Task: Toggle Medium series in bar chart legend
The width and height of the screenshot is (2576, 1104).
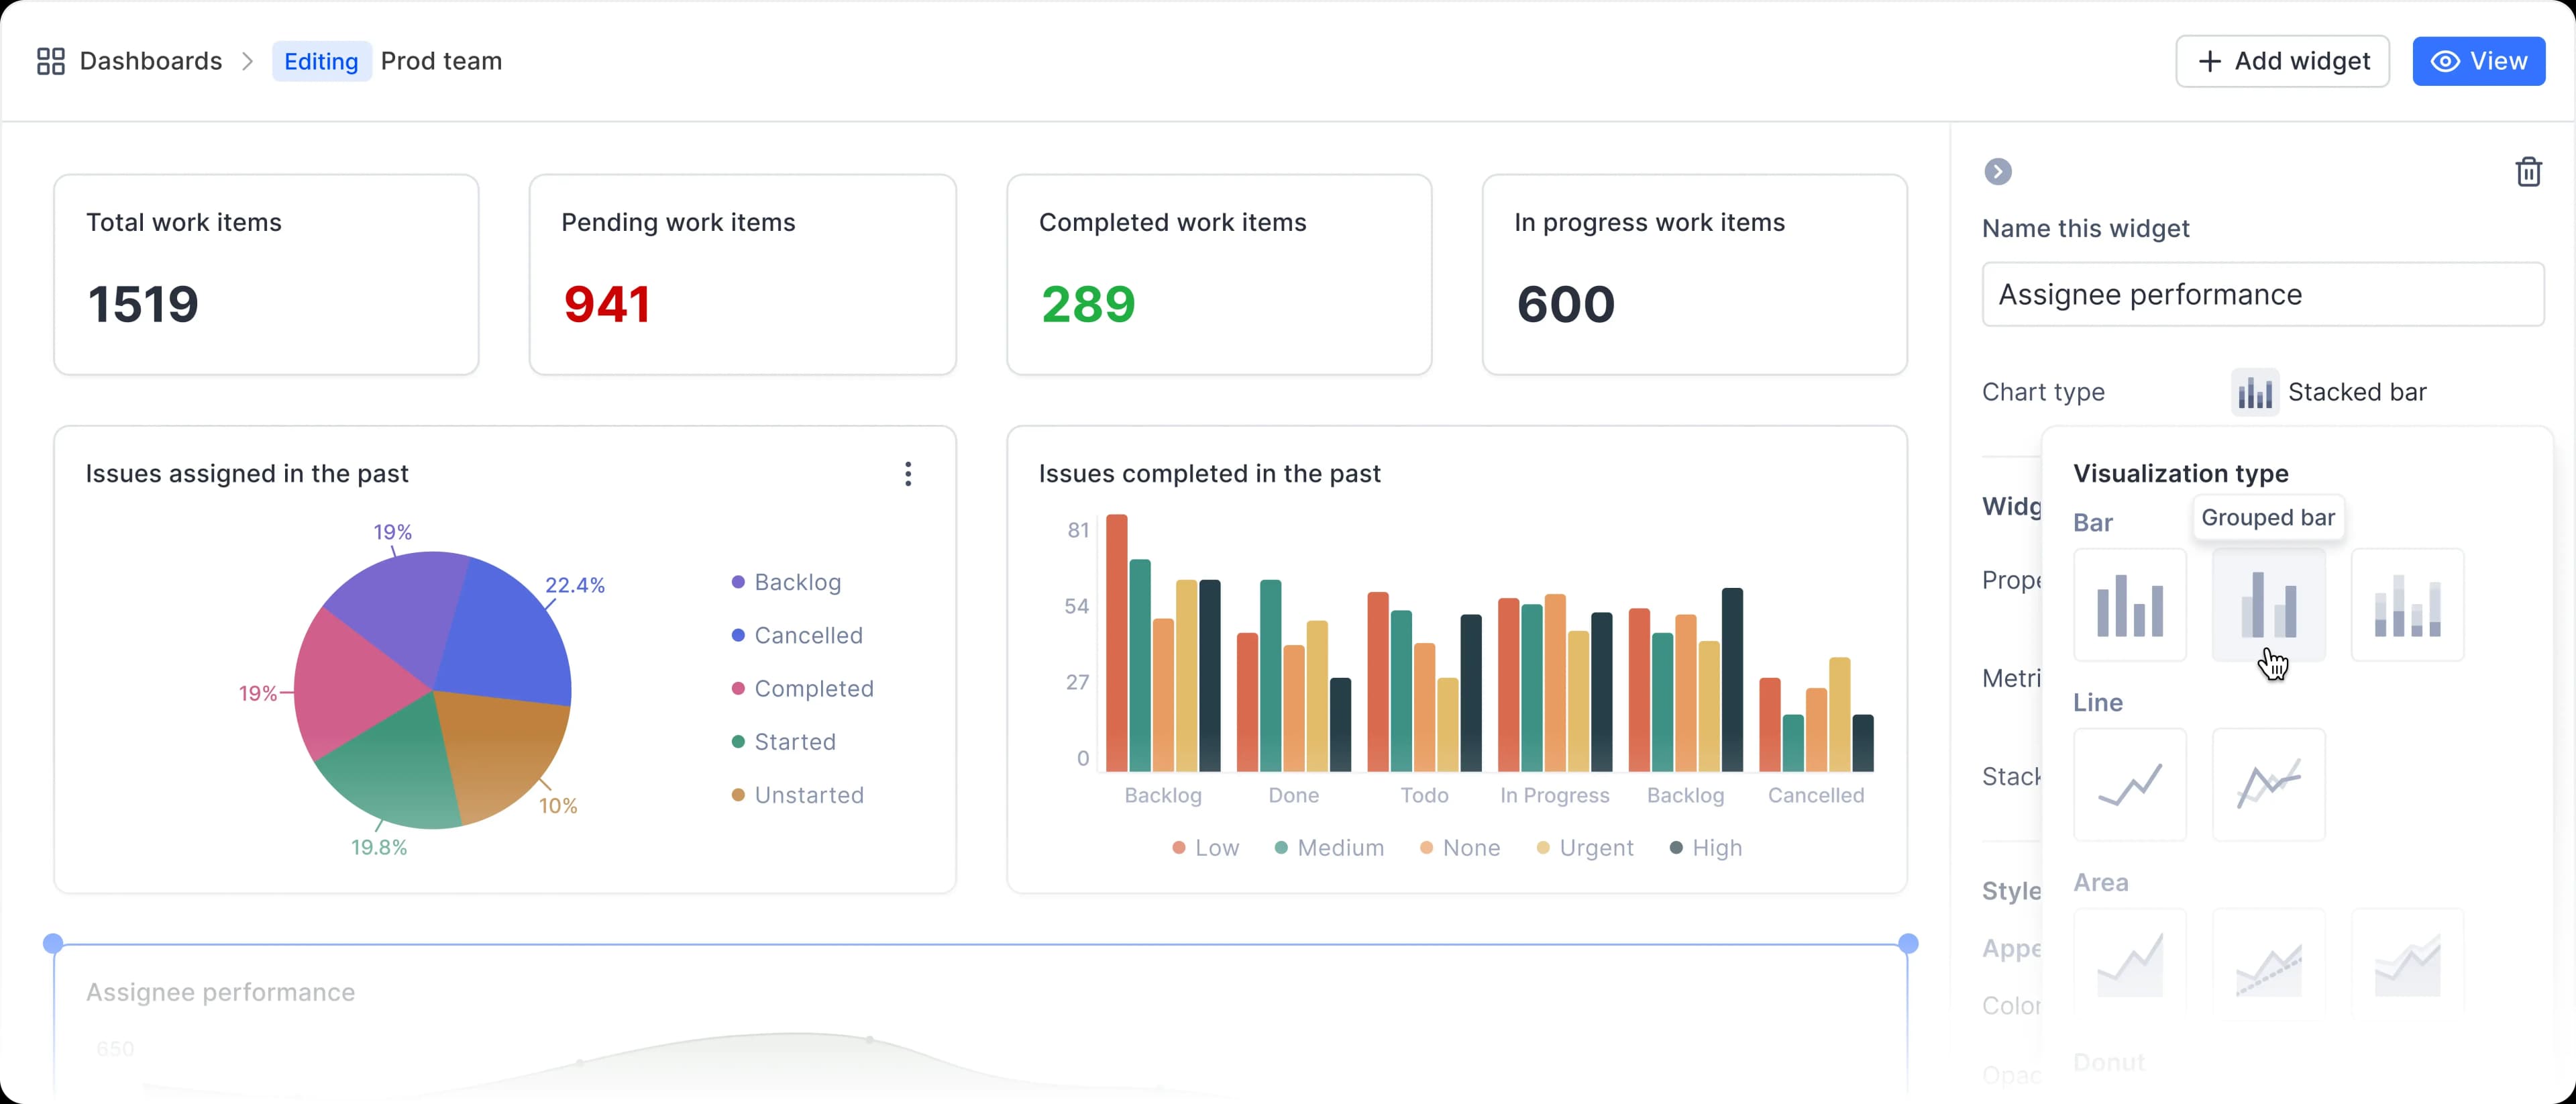Action: coord(1329,848)
